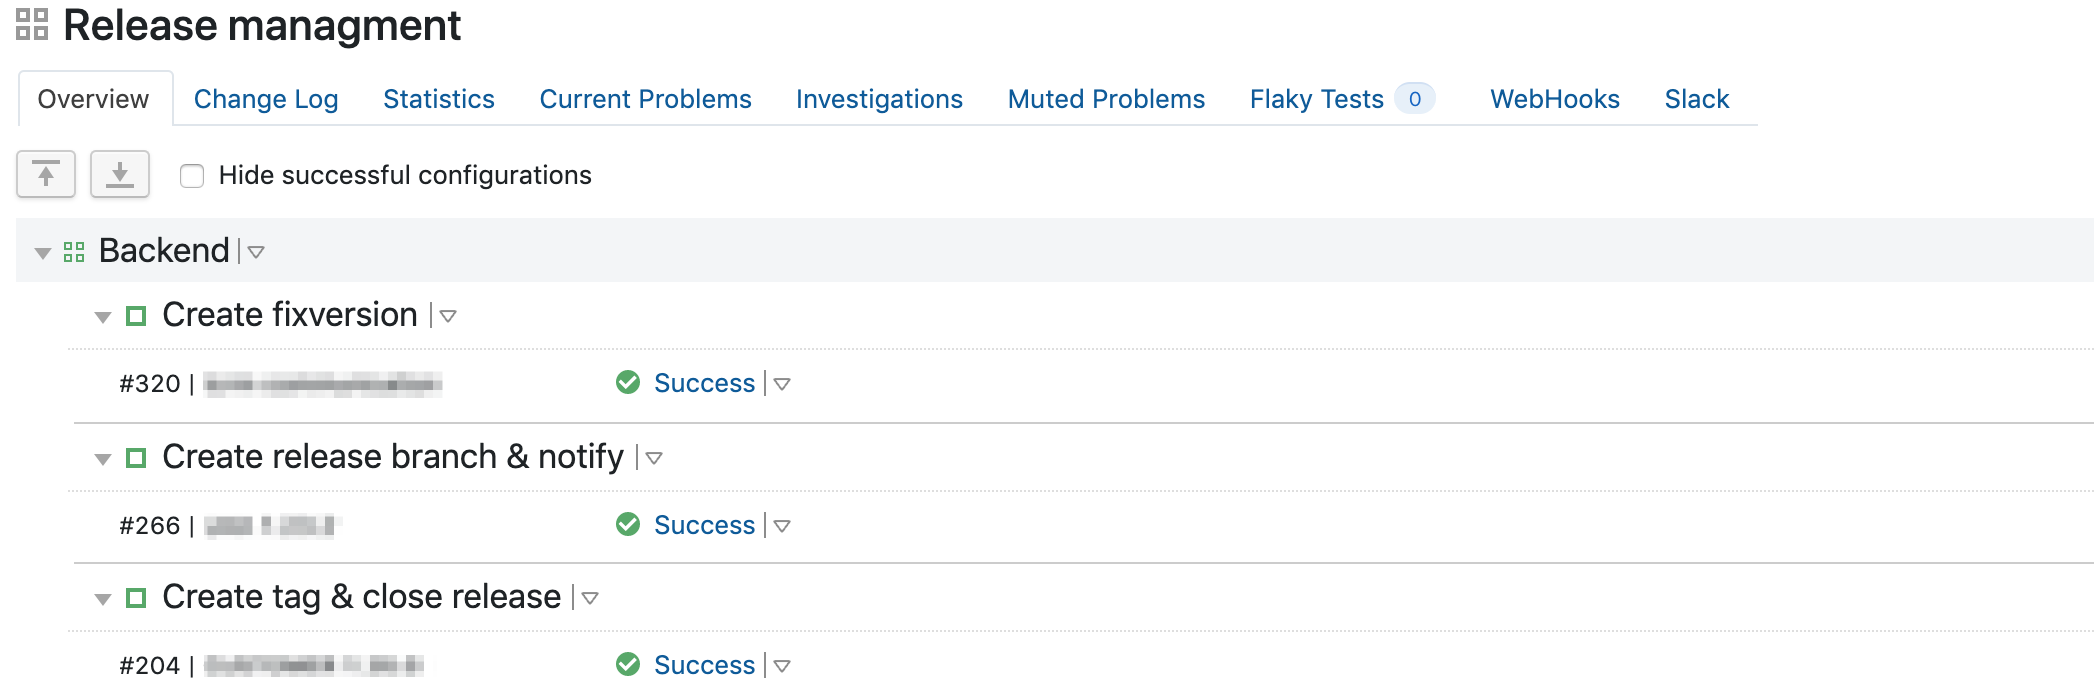This screenshot has width=2094, height=698.
Task: Click the green success checkmark for build #320
Action: [x=628, y=383]
